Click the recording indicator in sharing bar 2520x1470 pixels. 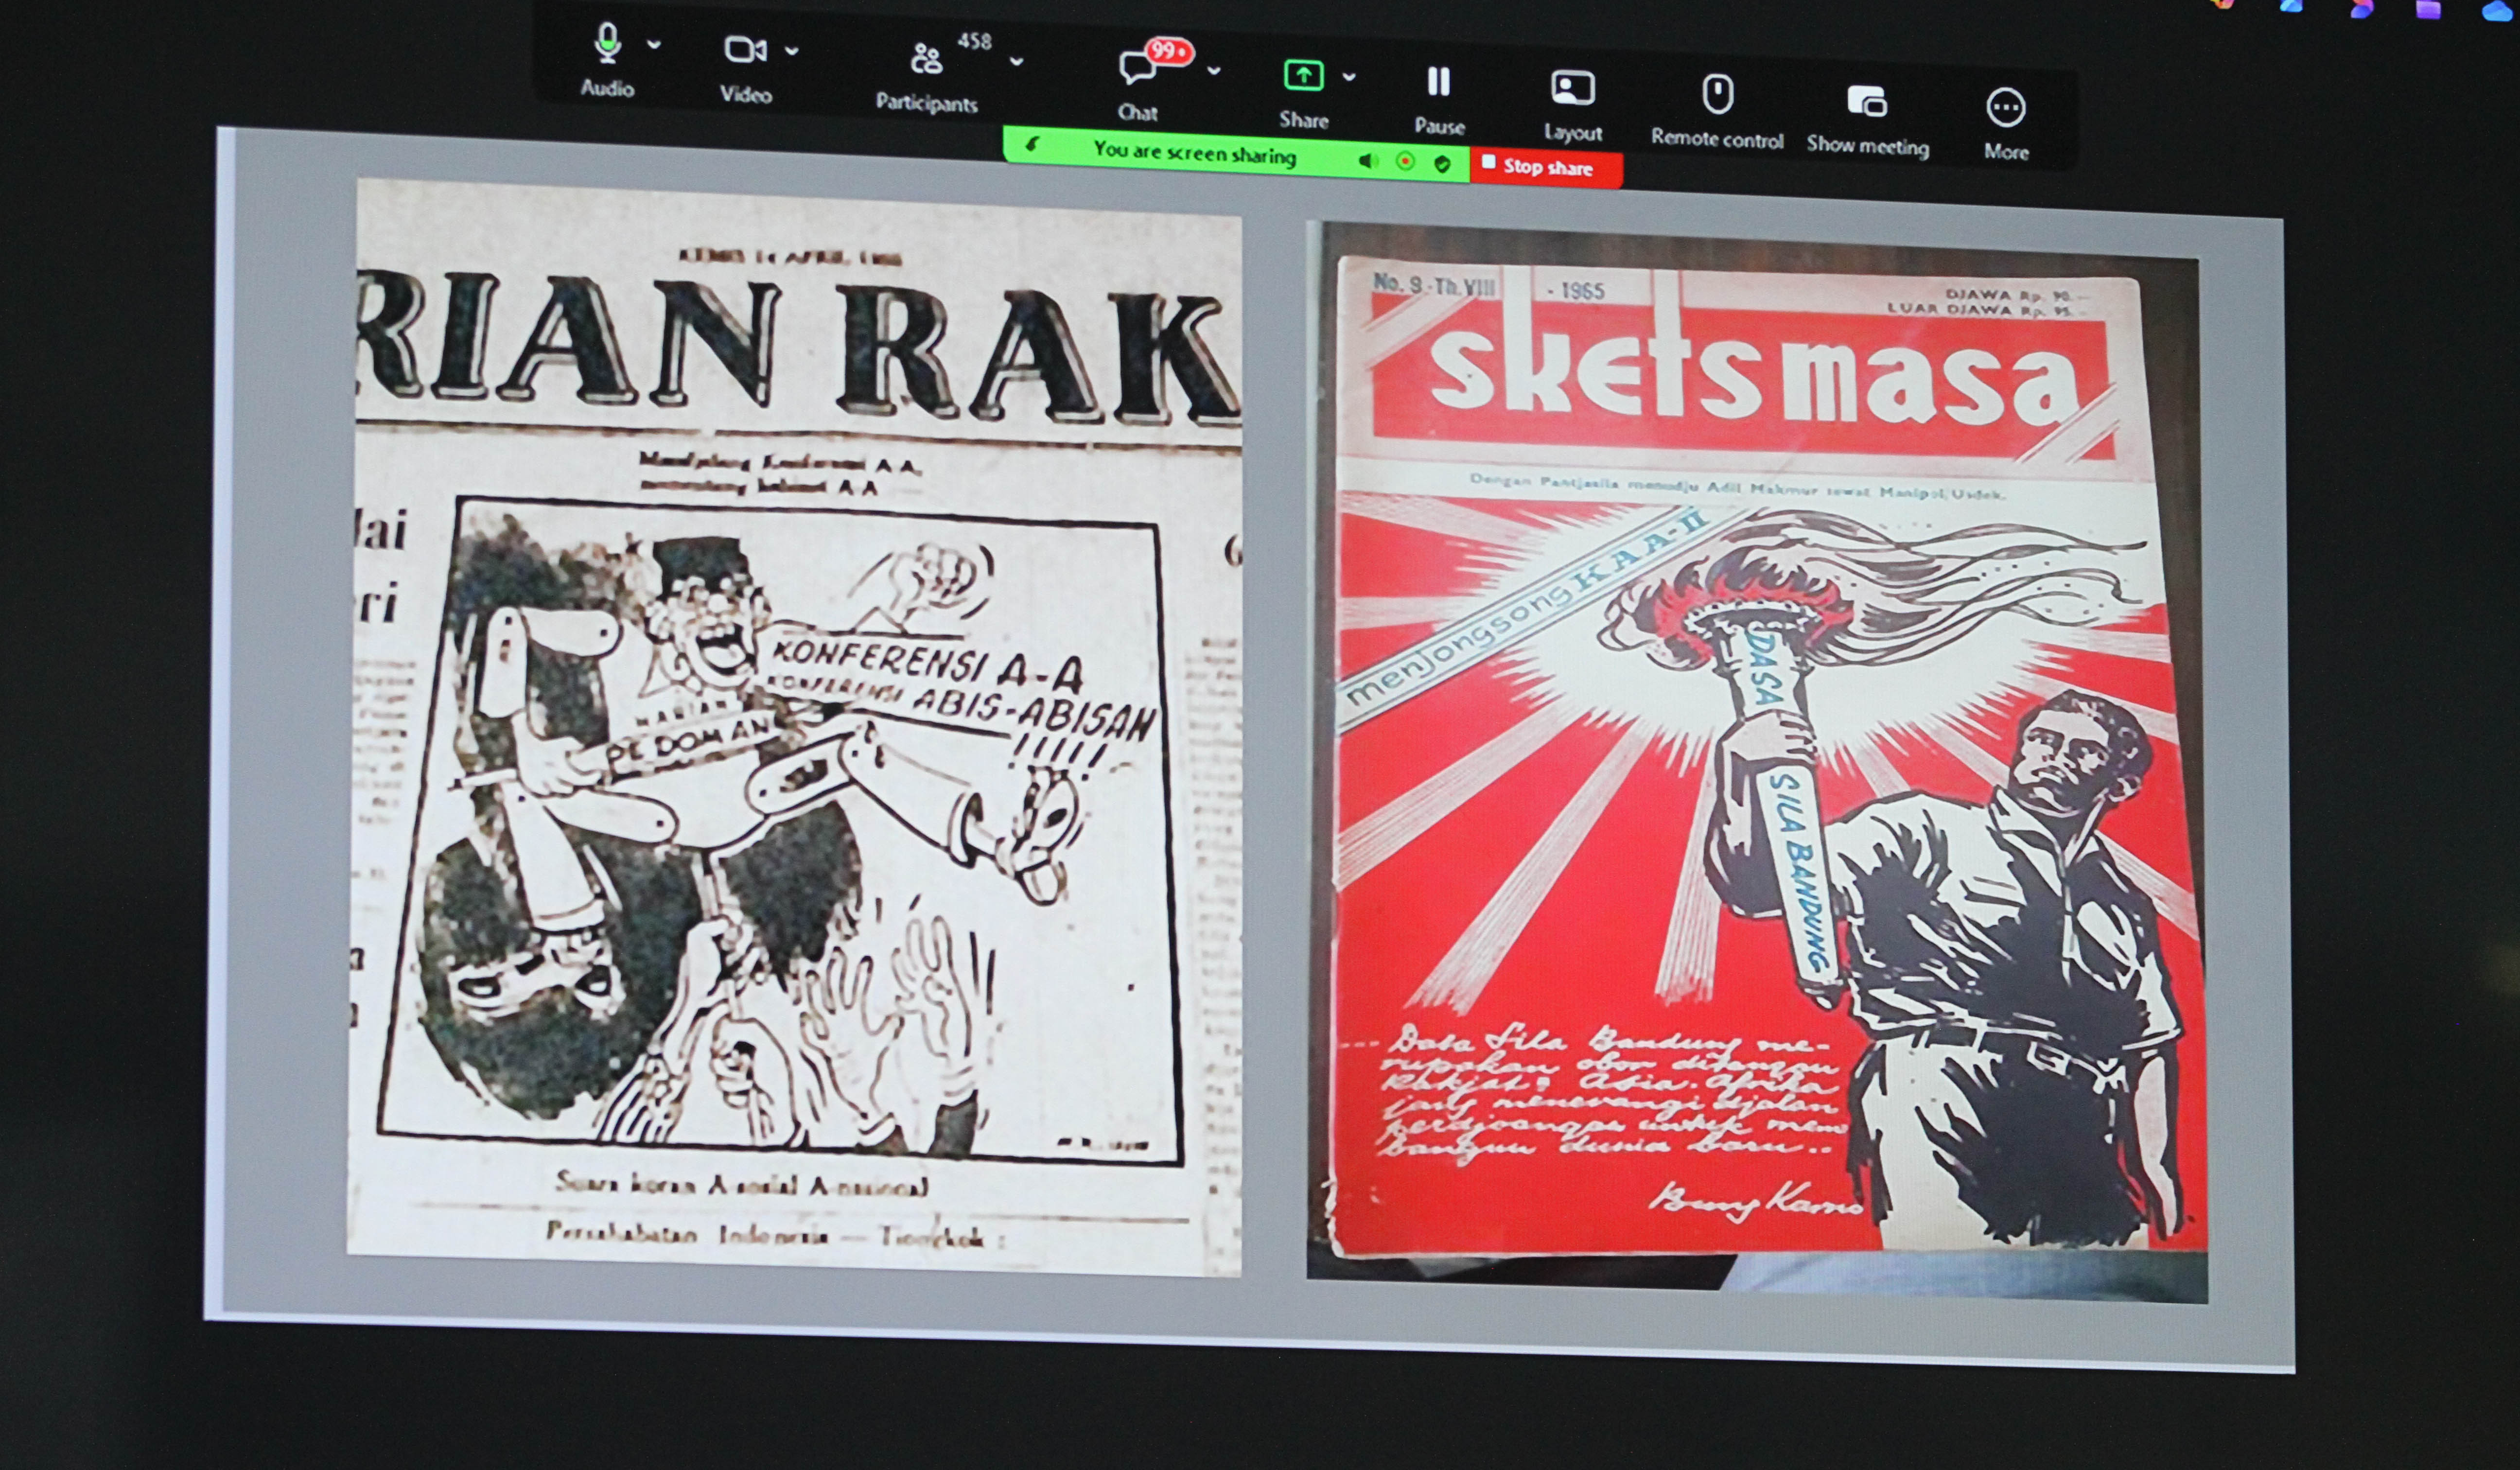1405,161
